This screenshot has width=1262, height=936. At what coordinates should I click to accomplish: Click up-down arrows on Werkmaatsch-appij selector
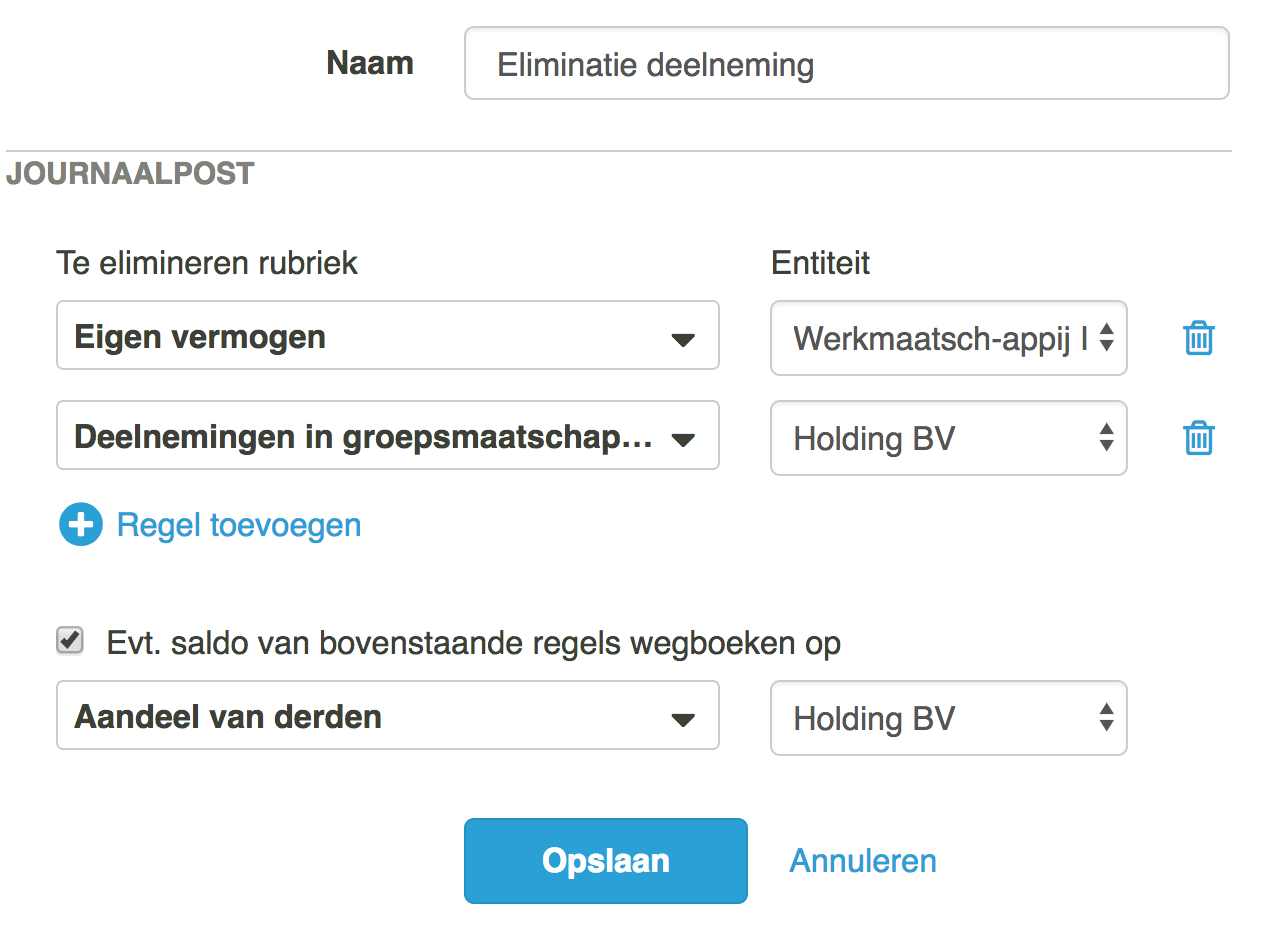(1106, 338)
